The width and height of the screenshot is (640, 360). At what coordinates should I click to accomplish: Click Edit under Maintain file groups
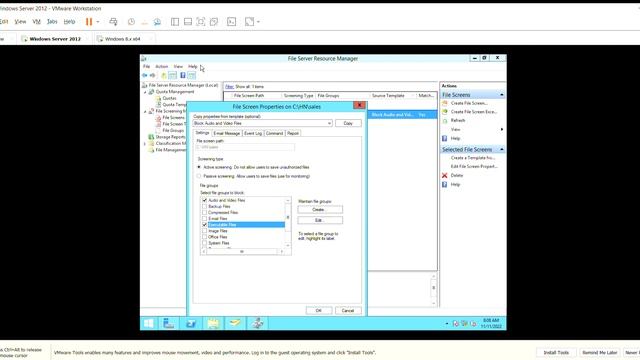coord(320,220)
